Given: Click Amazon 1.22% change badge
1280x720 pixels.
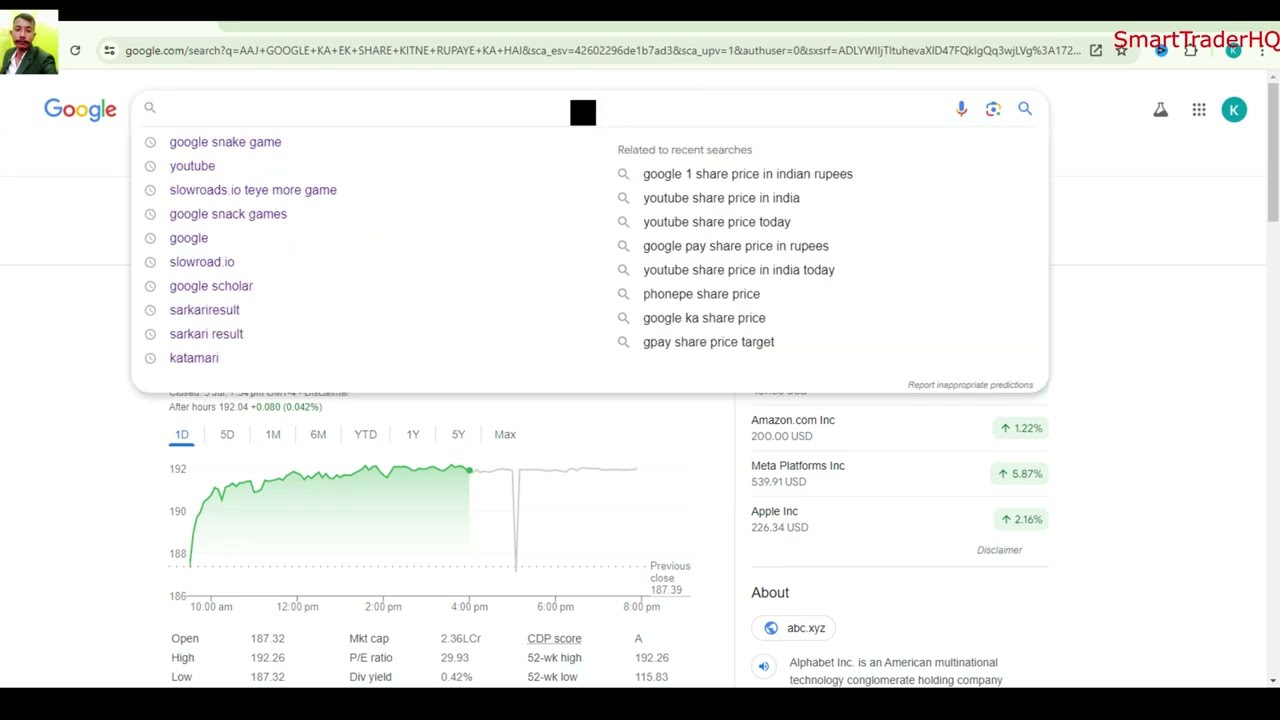Looking at the screenshot, I should tap(1020, 428).
